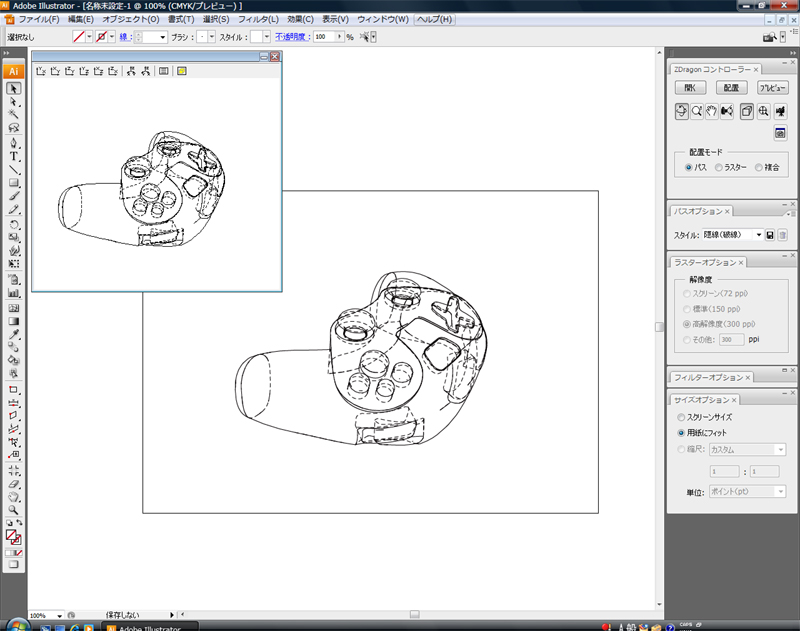Open the ブラシ brush dropdown in control bar
Viewport: 800px width, 631px height.
point(211,36)
